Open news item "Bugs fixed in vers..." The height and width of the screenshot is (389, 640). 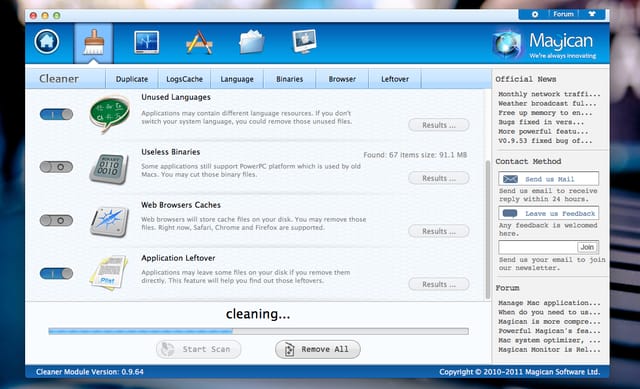tap(541, 122)
